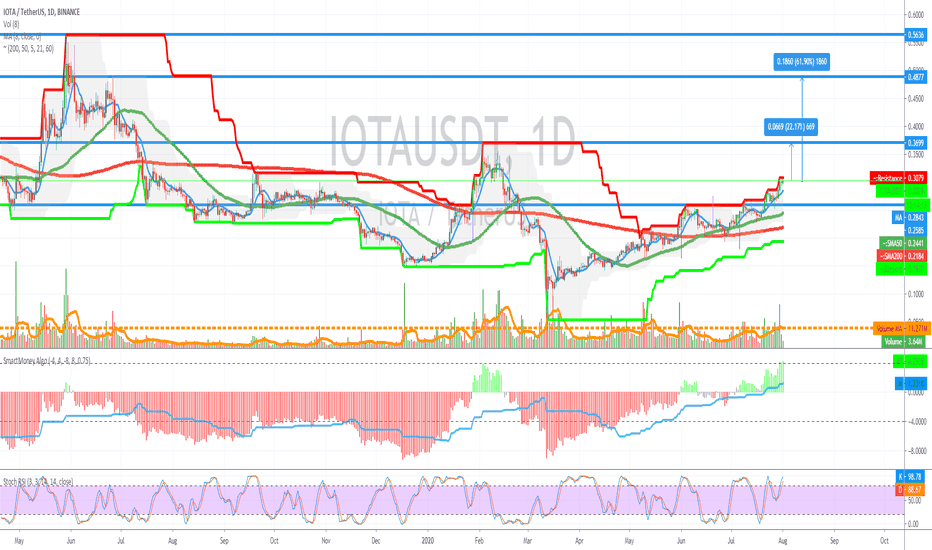Click the May label on the time axis
This screenshot has height=550, width=932.
tap(19, 541)
